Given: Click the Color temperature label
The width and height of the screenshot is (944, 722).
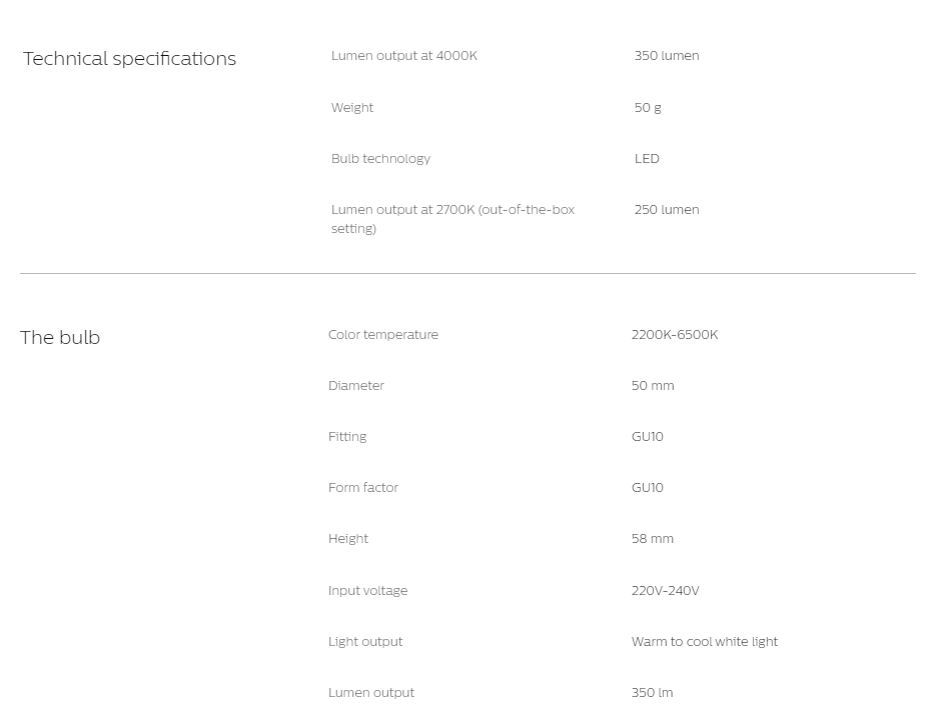Looking at the screenshot, I should [383, 335].
